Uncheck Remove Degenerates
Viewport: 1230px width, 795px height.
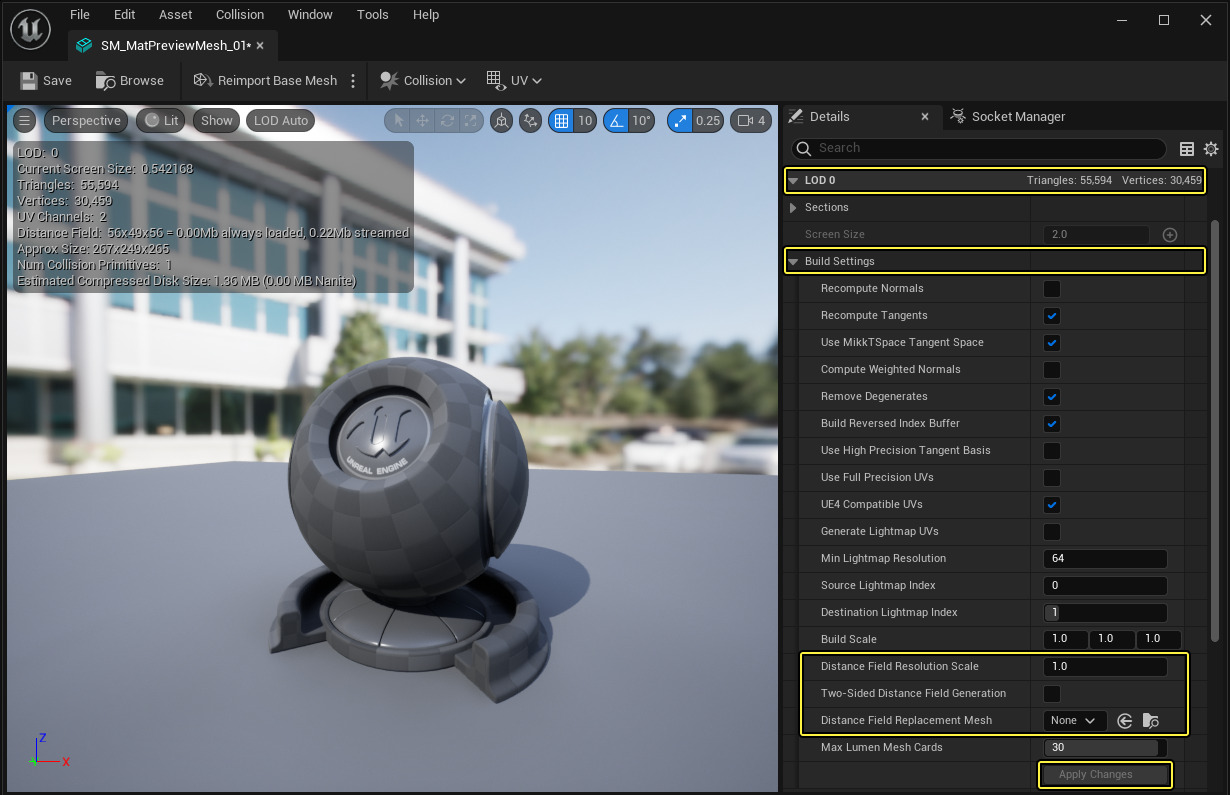(1052, 397)
